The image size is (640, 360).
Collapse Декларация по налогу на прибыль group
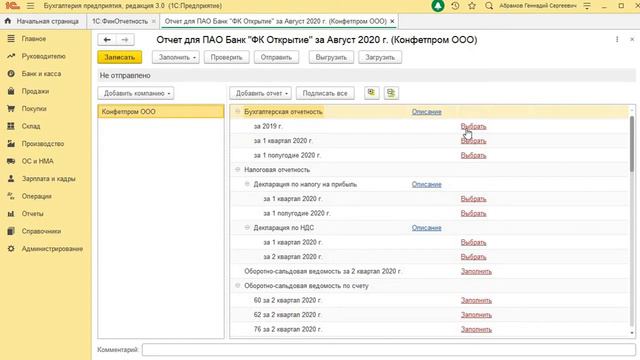coord(247,184)
